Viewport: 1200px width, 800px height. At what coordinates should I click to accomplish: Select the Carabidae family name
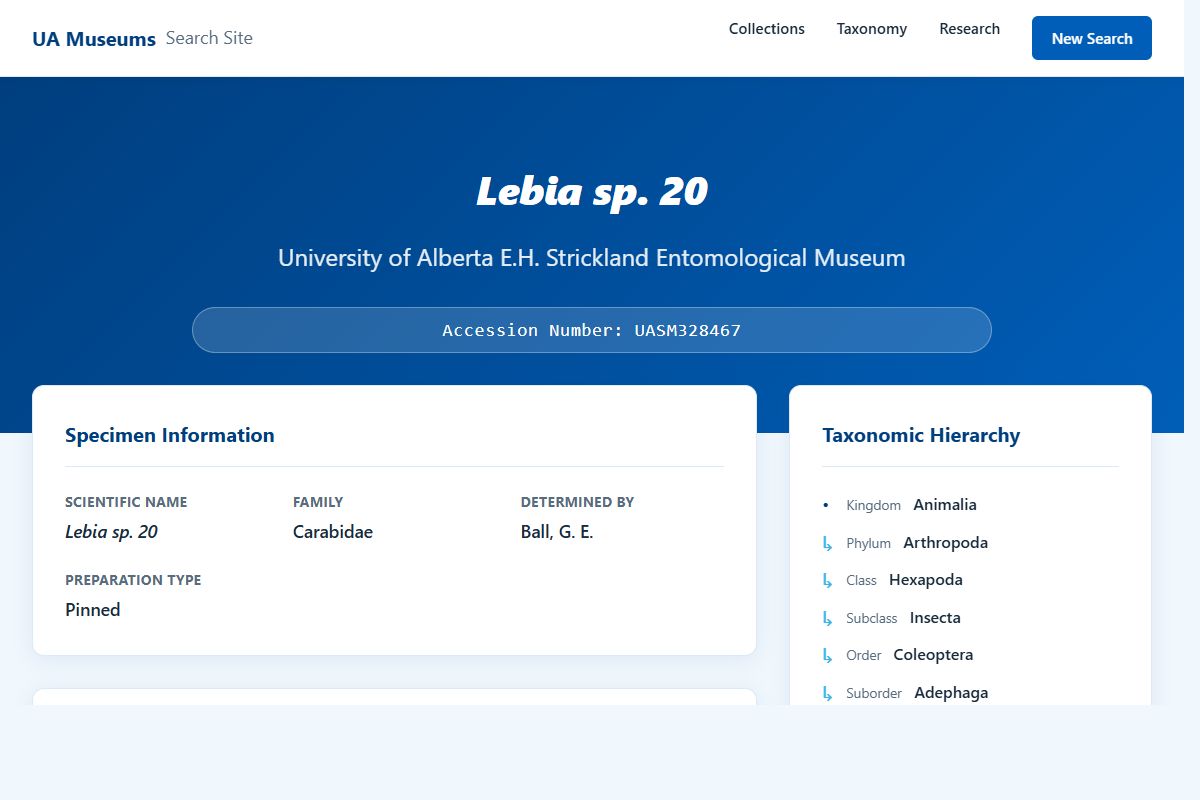[332, 532]
